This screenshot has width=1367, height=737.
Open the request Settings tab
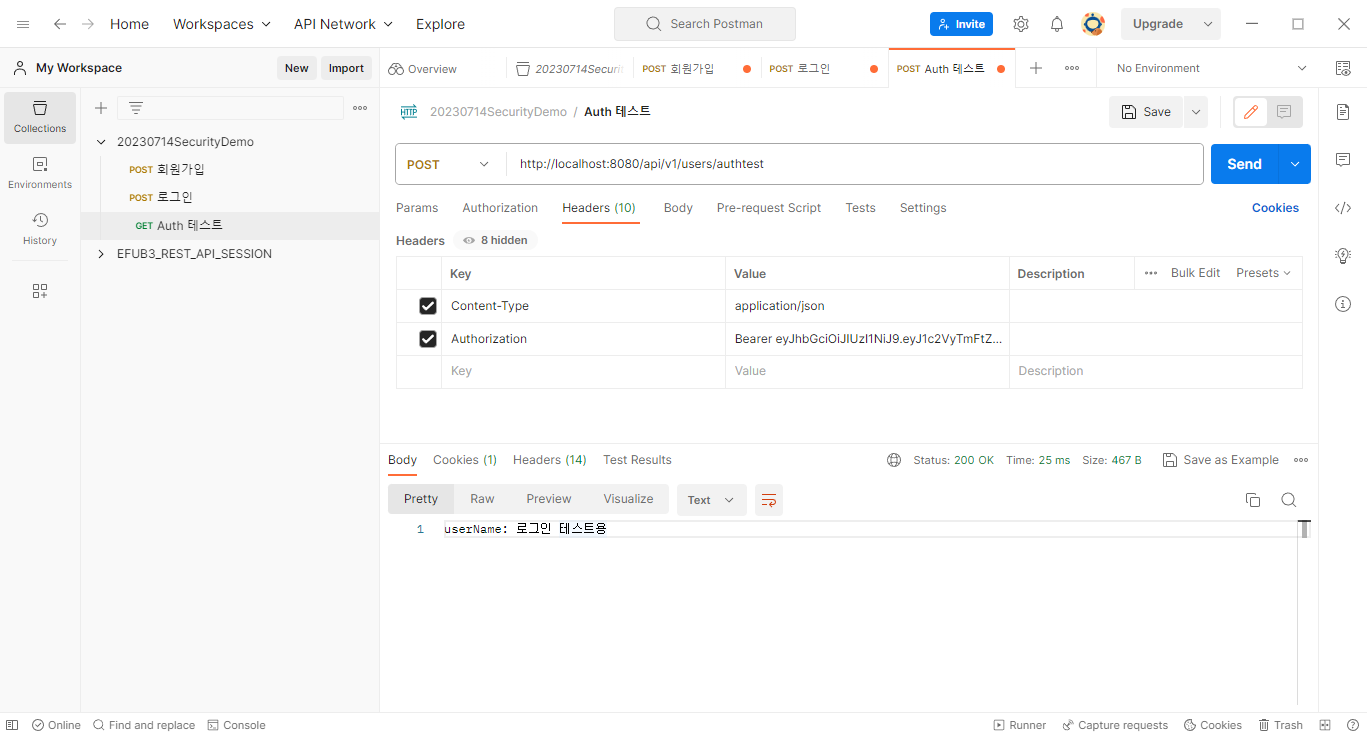click(923, 208)
